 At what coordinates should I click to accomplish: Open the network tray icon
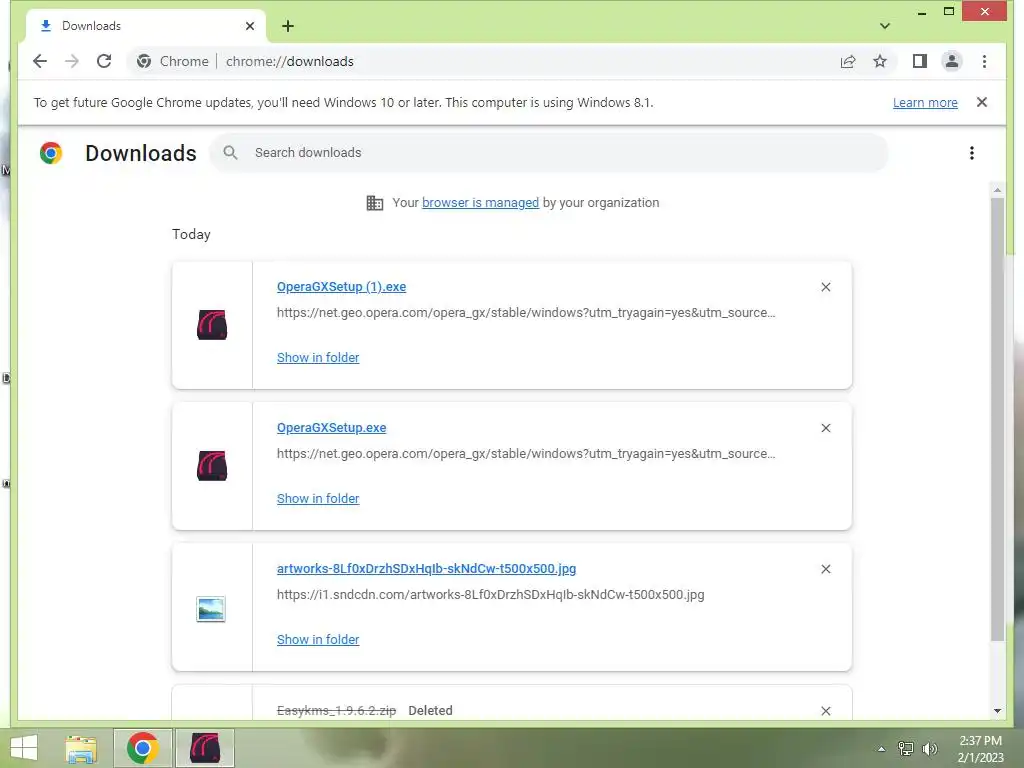(x=906, y=749)
